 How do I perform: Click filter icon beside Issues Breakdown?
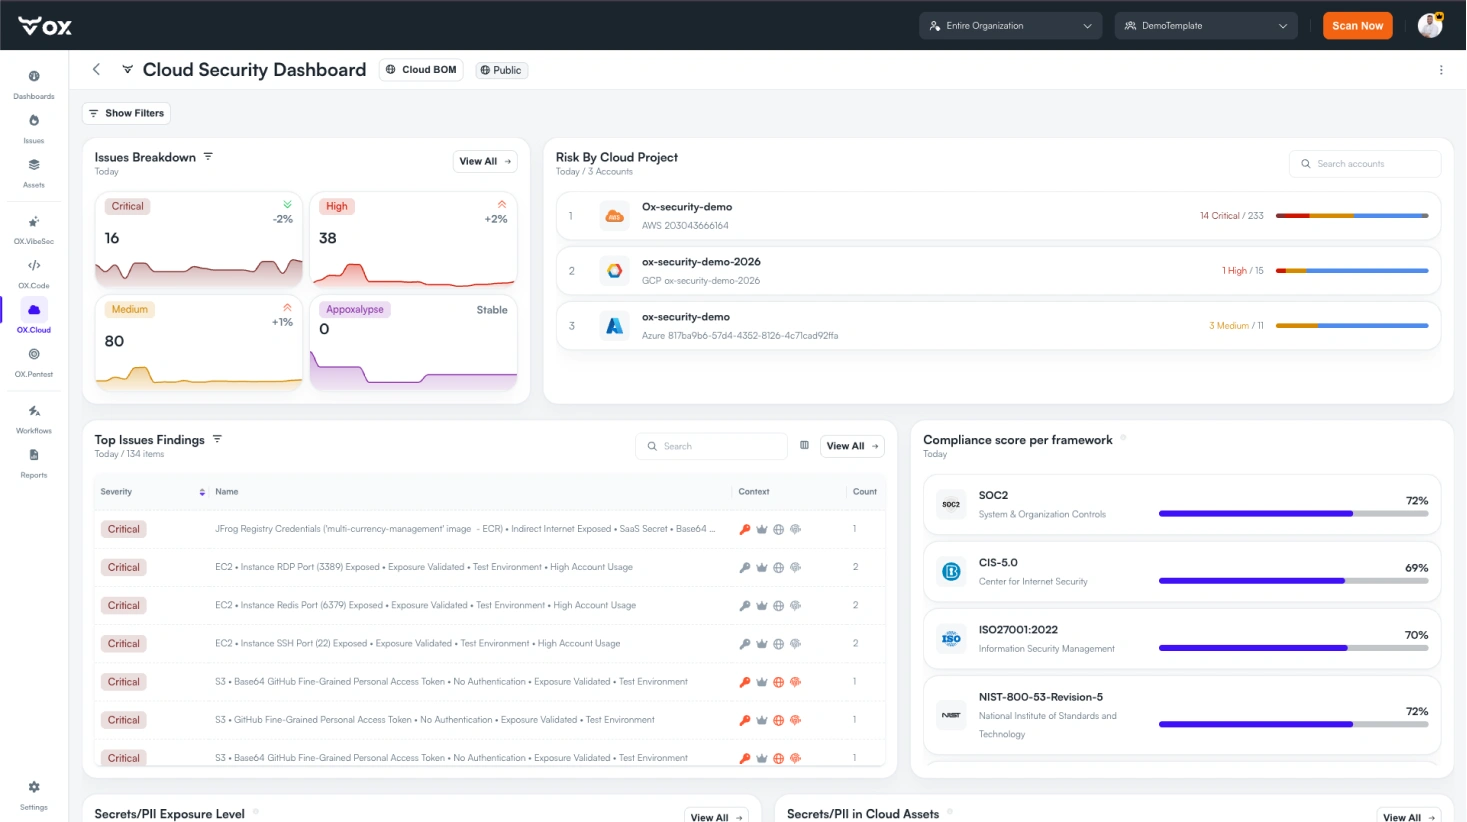click(208, 157)
